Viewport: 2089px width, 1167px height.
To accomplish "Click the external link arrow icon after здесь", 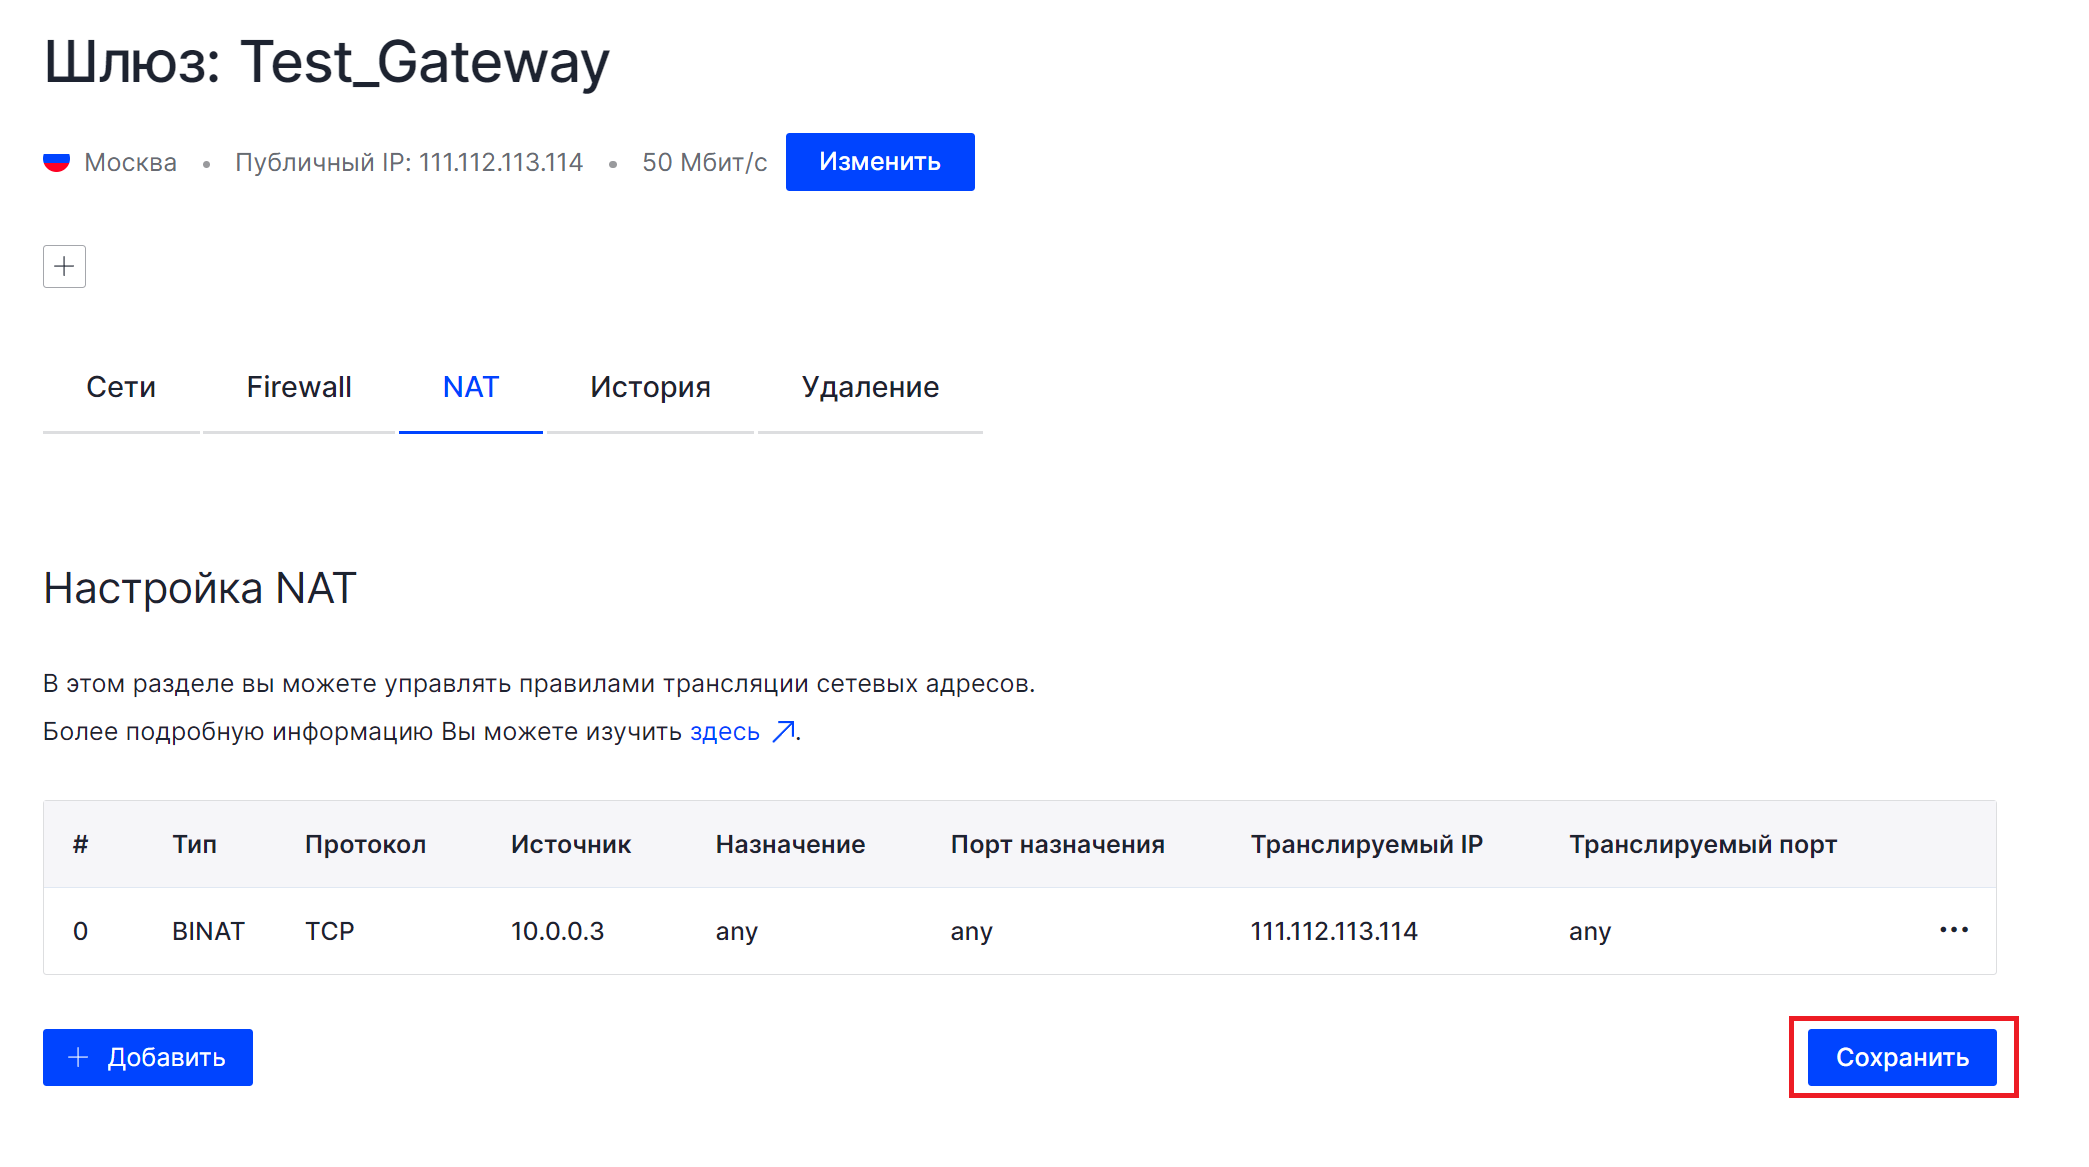I will tap(784, 732).
